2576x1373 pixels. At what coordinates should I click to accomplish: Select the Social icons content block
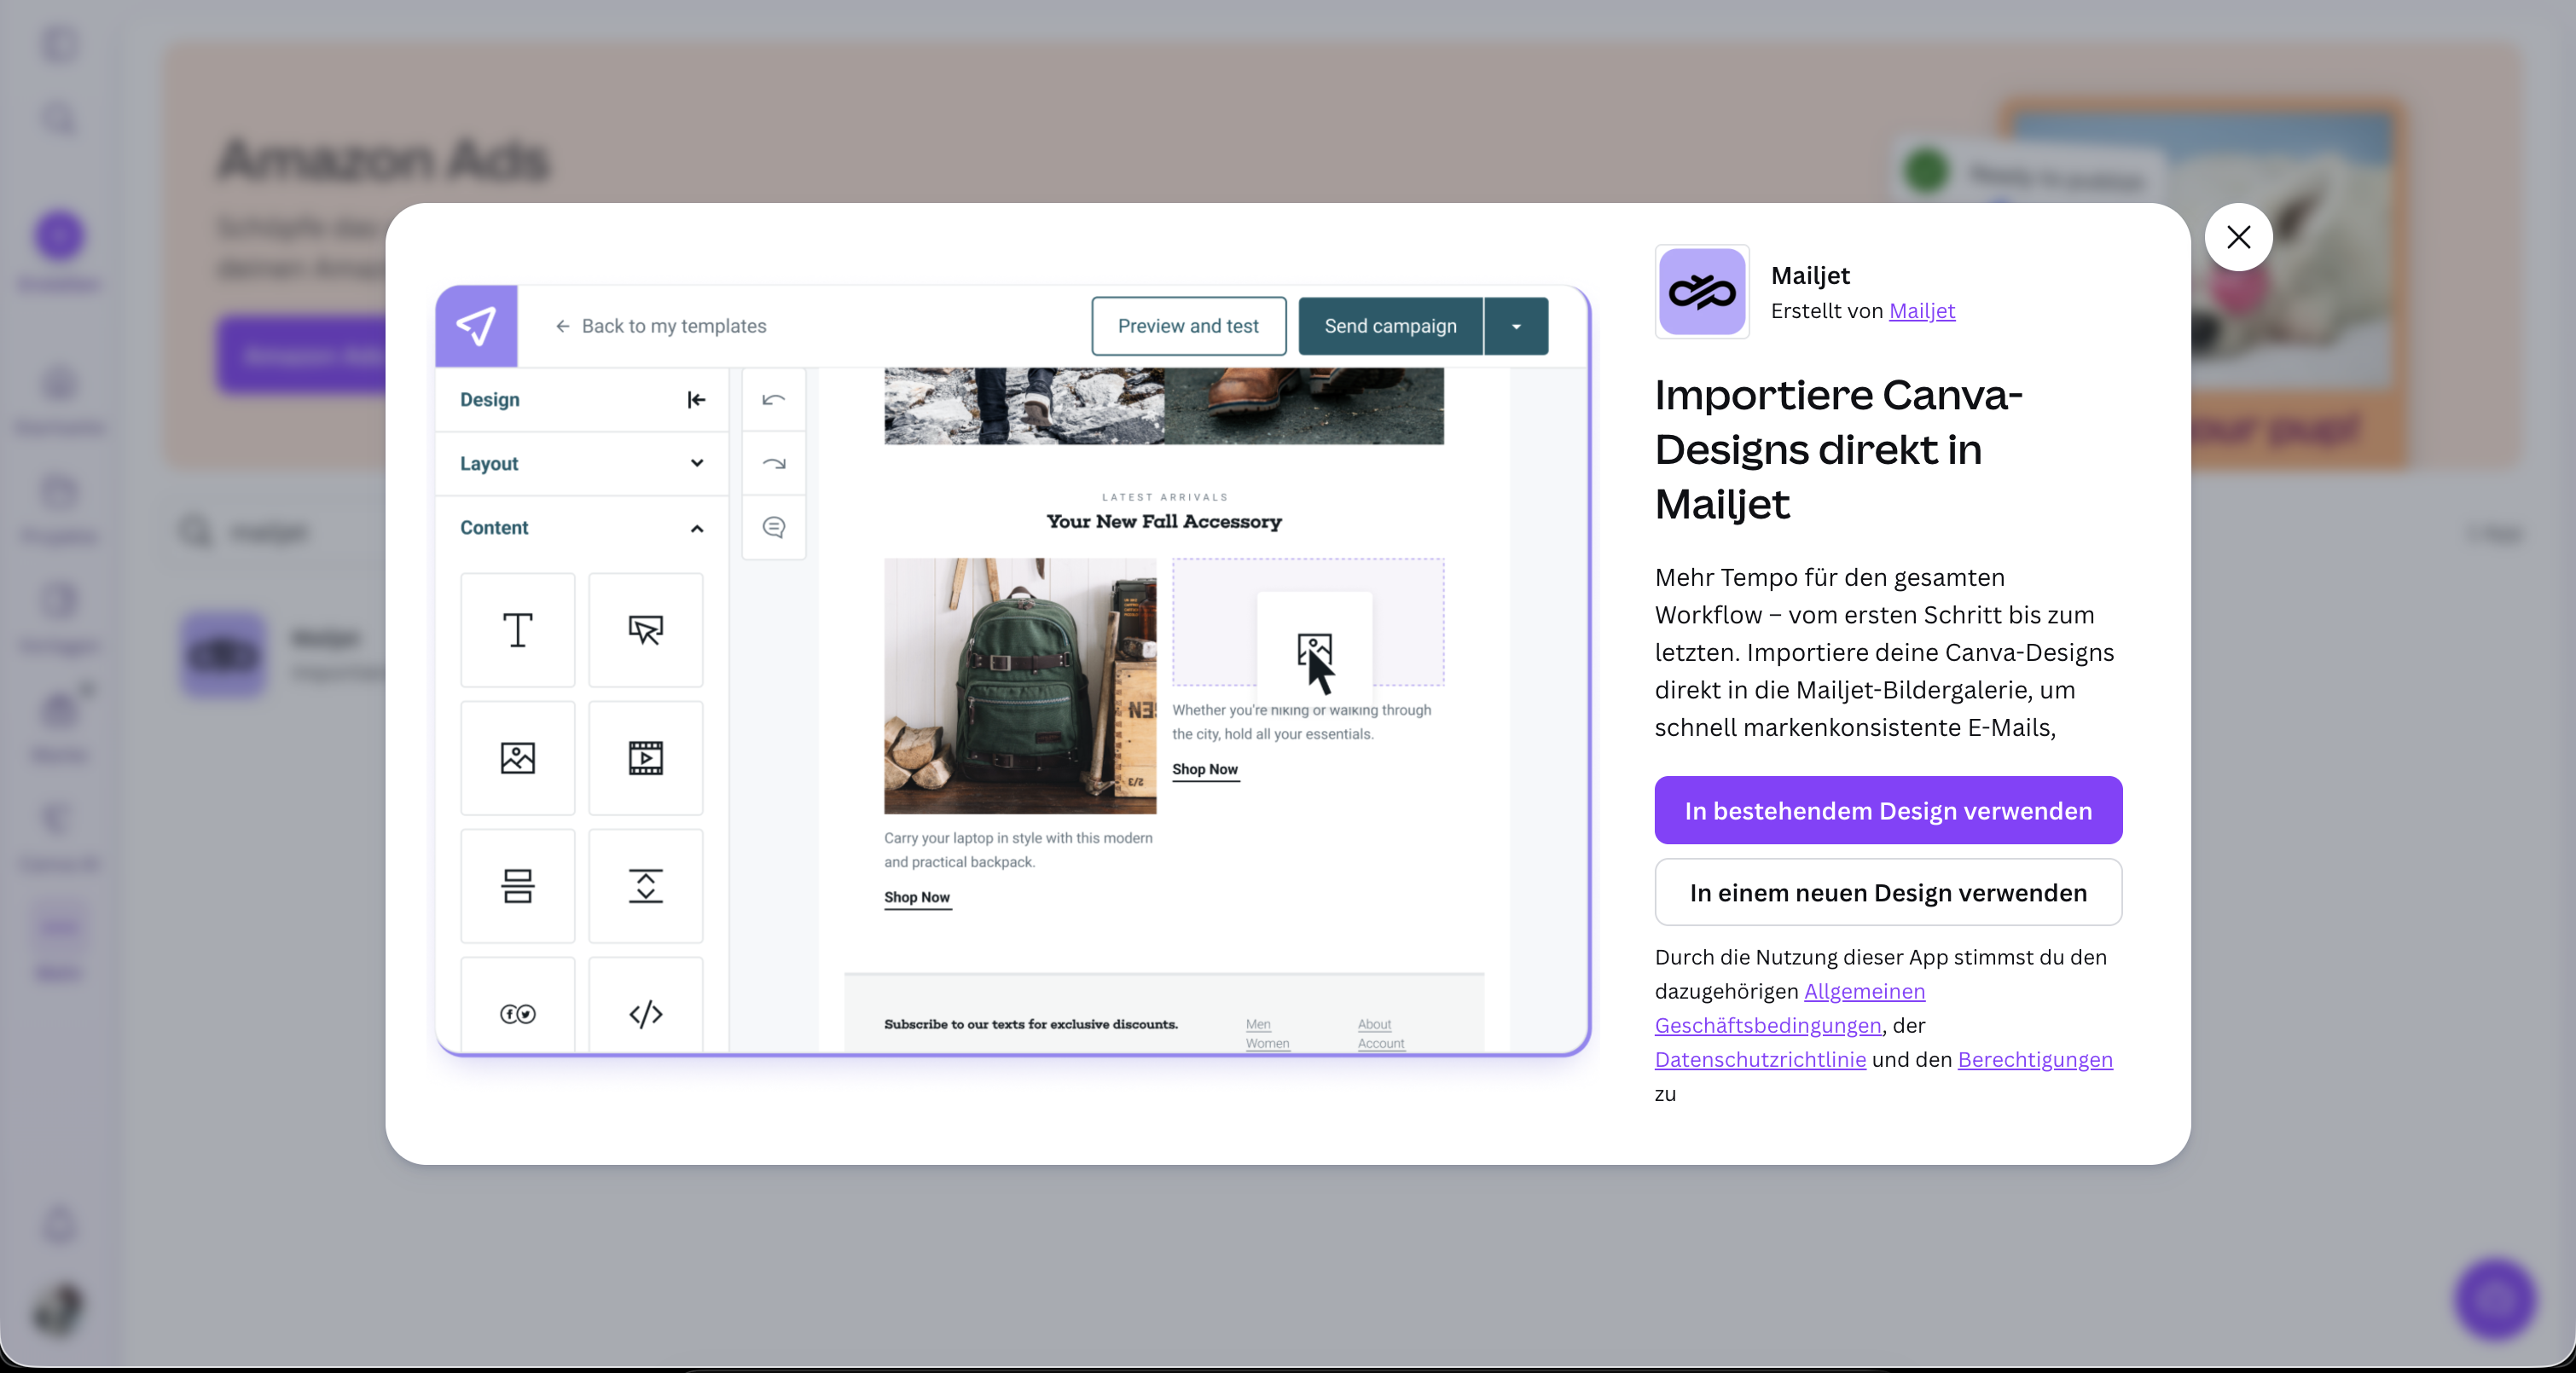(518, 1005)
